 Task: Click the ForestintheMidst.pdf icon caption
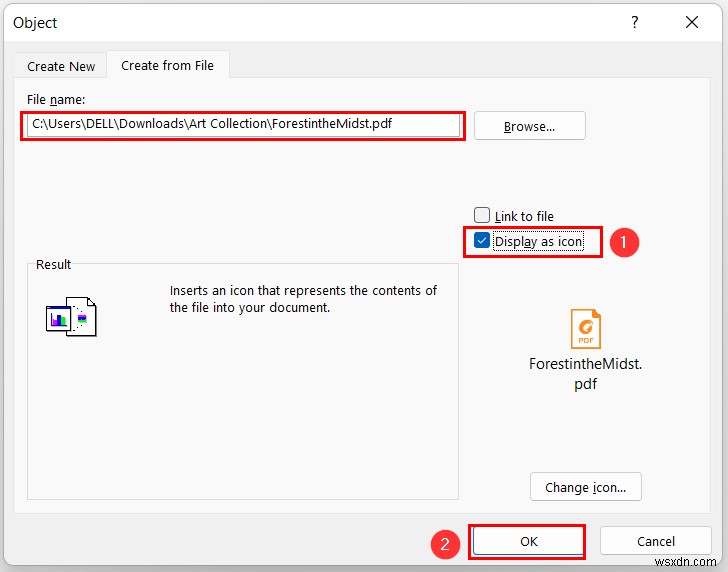coord(585,374)
